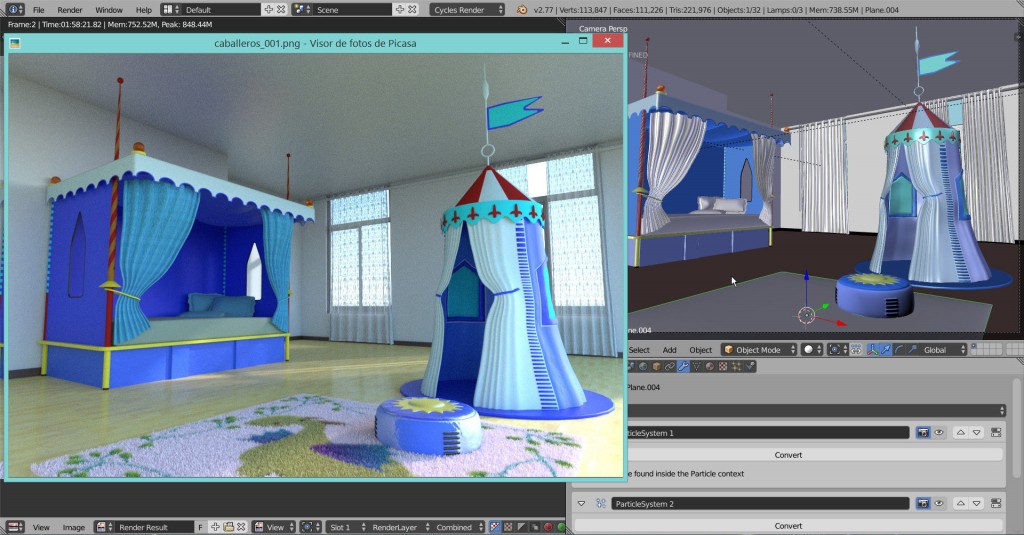The image size is (1024, 535).
Task: Toggle ParticleSystem 1 viewport eye visibility
Action: 939,432
